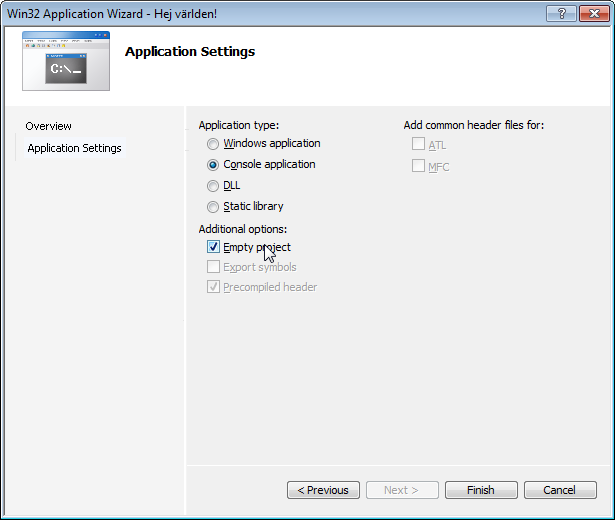Enable the MFC header files checkbox
This screenshot has width=615, height=520.
(x=418, y=165)
